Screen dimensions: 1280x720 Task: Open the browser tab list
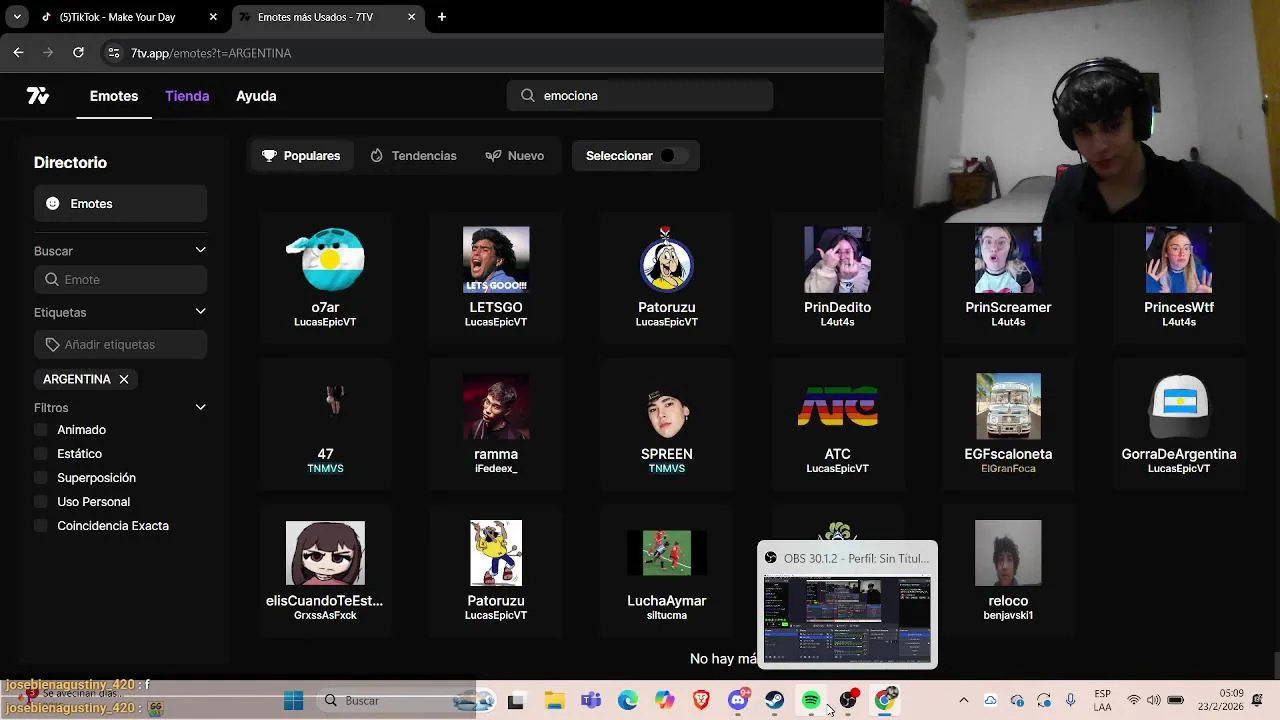[x=17, y=17]
